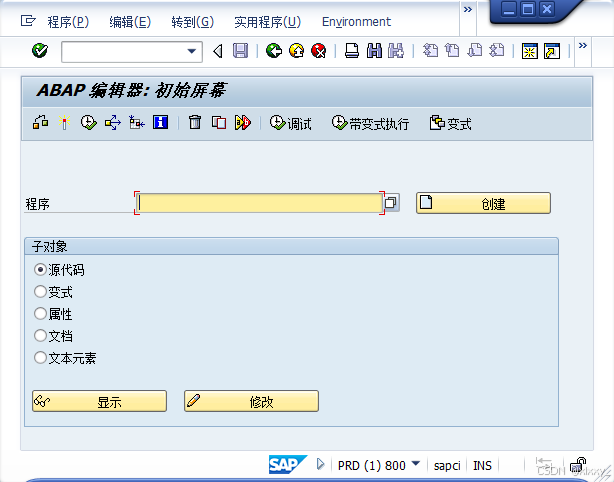Click the Generate Shortcut icon
614x482 pixels.
click(552, 51)
